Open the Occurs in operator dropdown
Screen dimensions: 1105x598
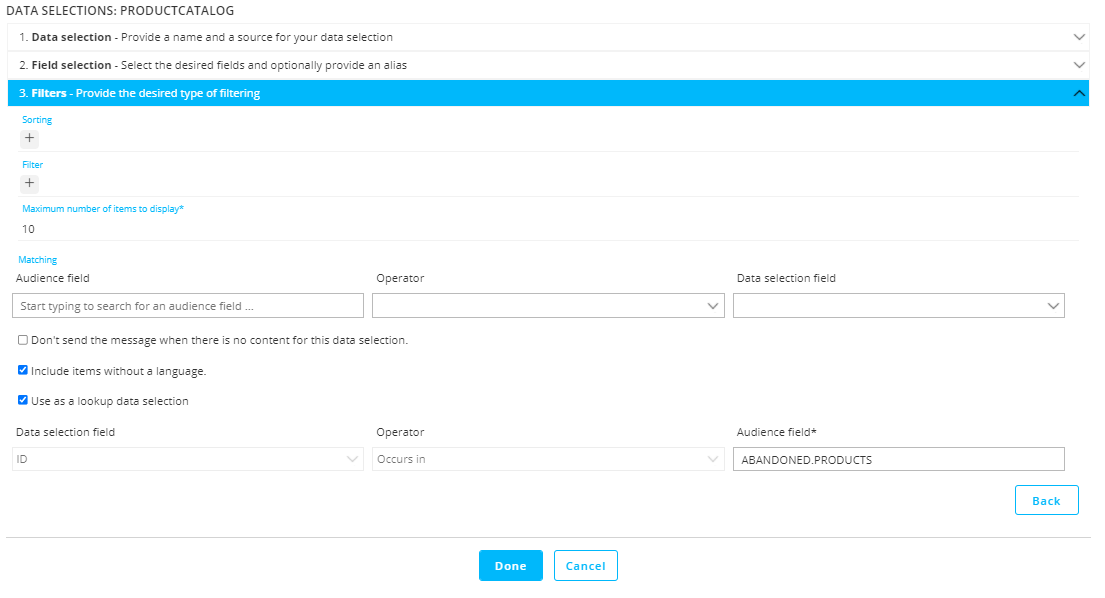547,459
